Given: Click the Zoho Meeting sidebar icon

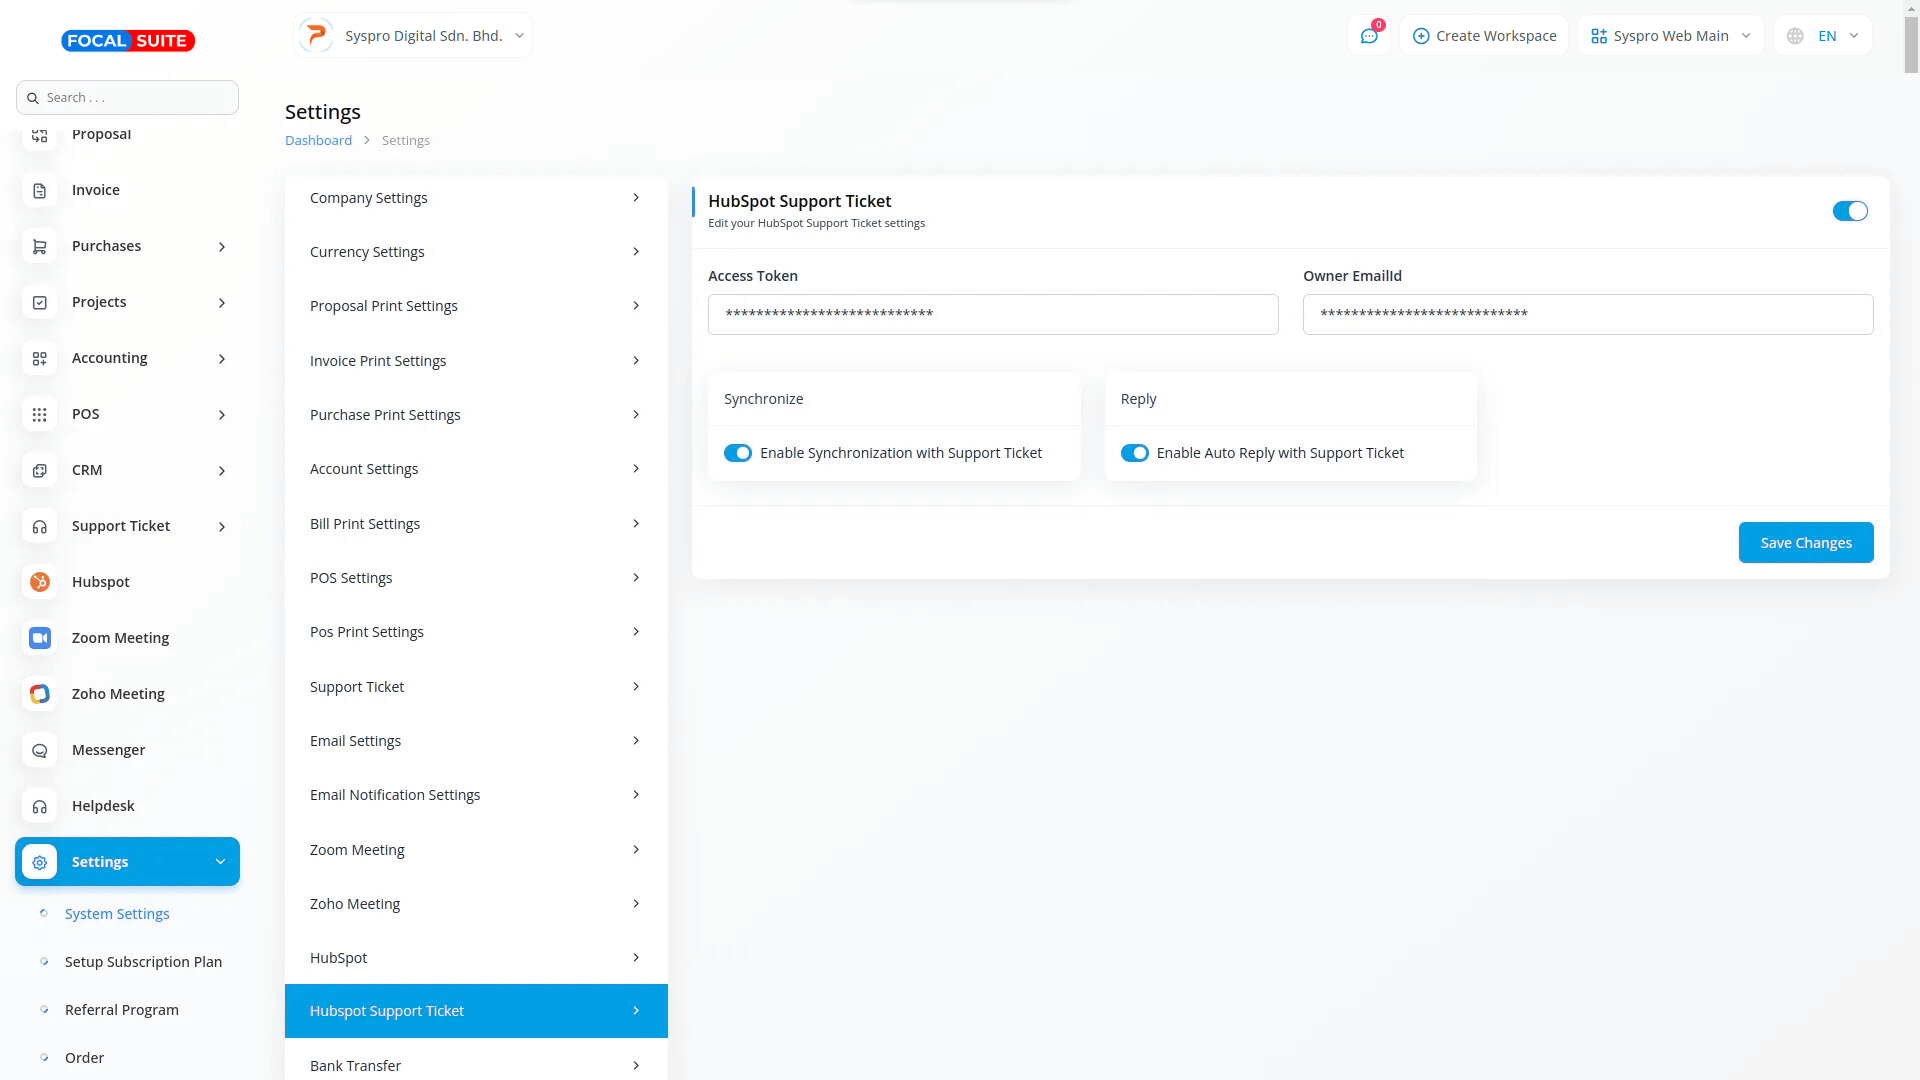Looking at the screenshot, I should tap(40, 694).
